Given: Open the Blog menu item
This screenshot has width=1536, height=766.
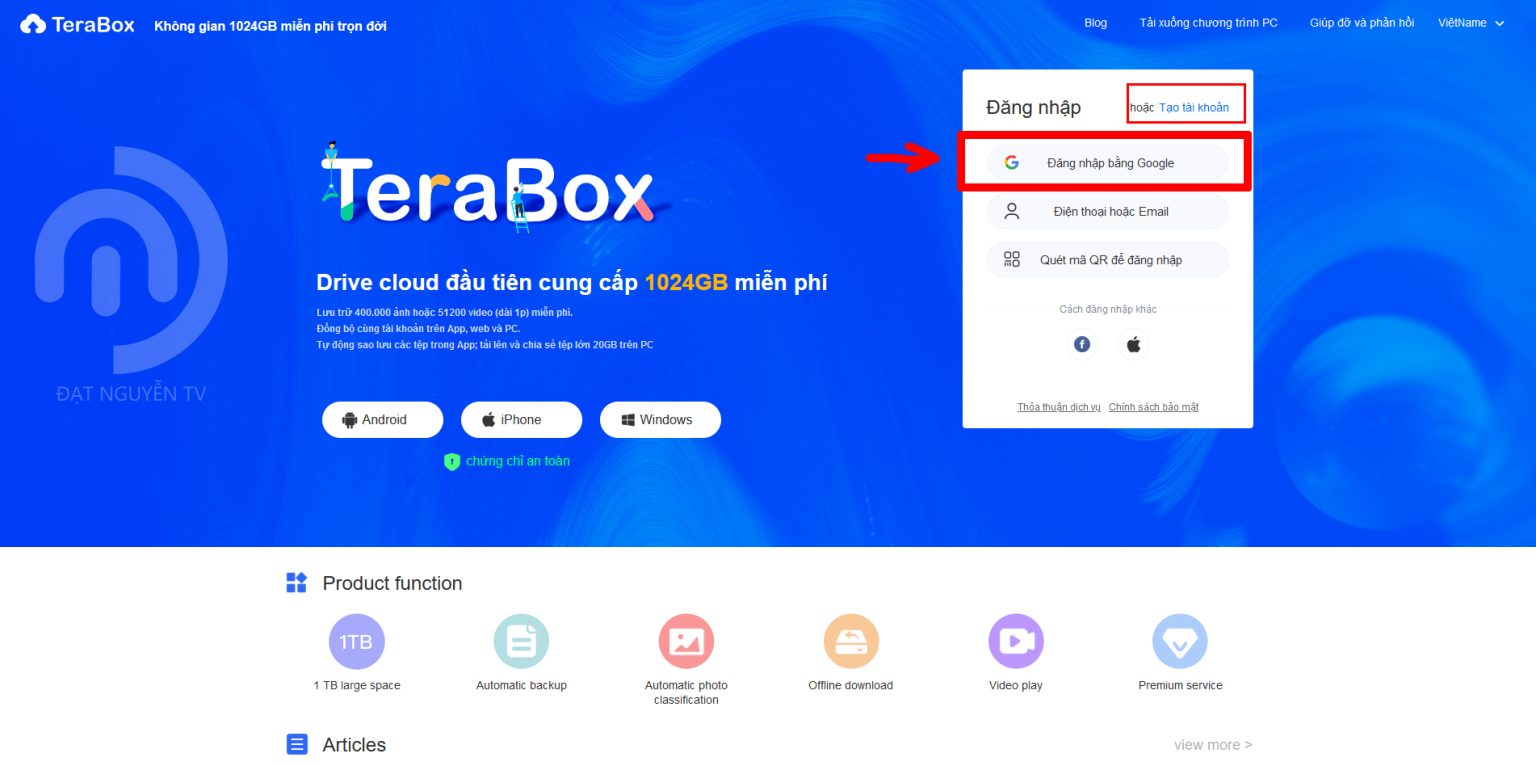Looking at the screenshot, I should coord(1095,22).
